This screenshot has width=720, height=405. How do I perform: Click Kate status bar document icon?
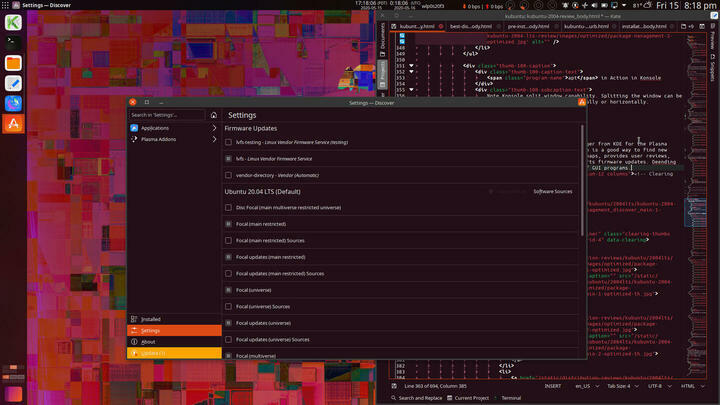tap(394, 386)
